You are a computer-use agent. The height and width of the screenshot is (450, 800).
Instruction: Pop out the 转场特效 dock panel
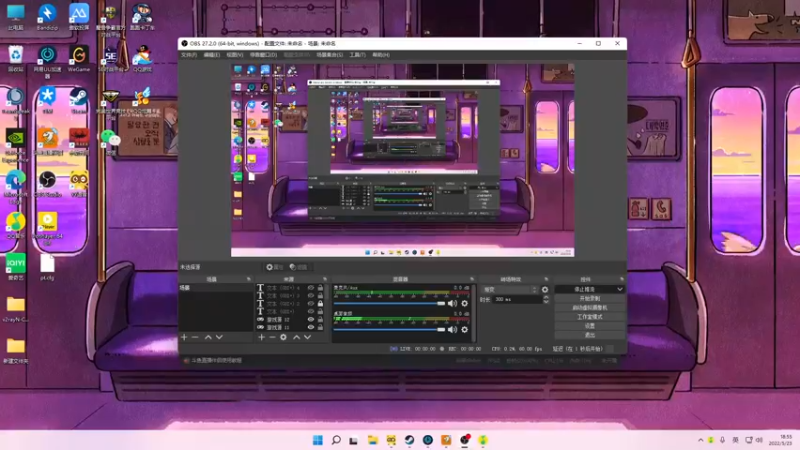tap(546, 279)
